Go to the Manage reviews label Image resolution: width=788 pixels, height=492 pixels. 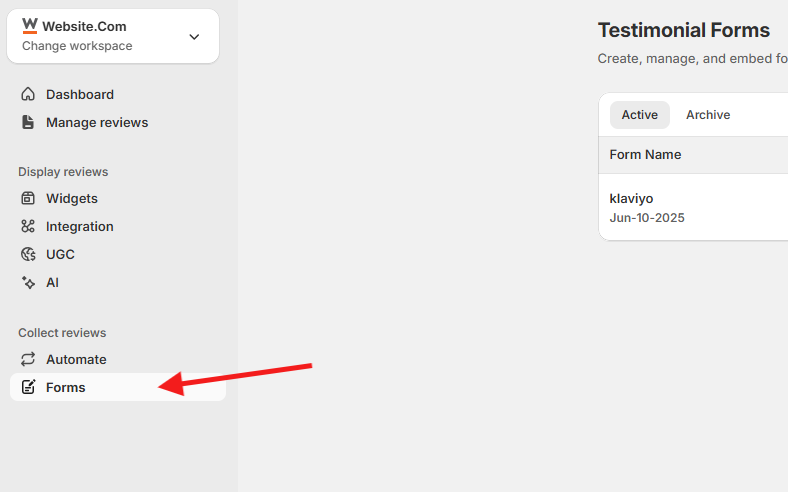click(97, 123)
